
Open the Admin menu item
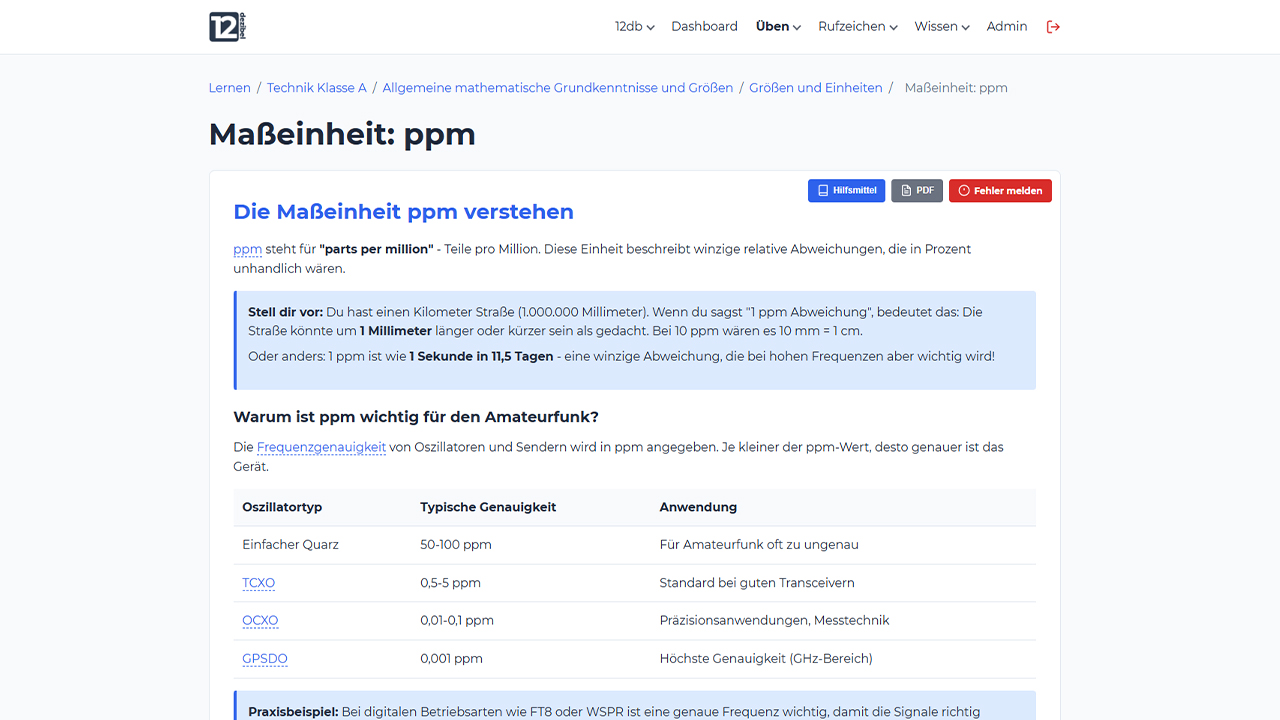pos(1006,27)
